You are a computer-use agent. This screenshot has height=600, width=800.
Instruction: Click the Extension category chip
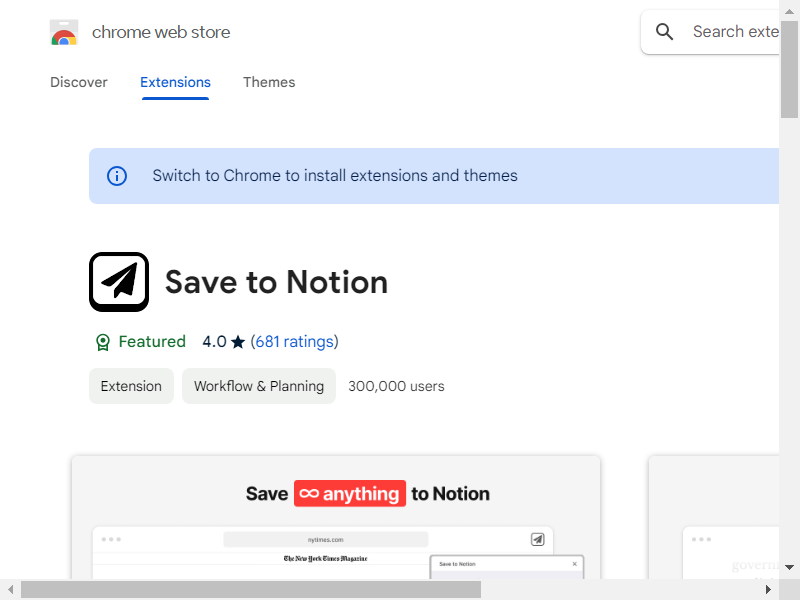(131, 386)
